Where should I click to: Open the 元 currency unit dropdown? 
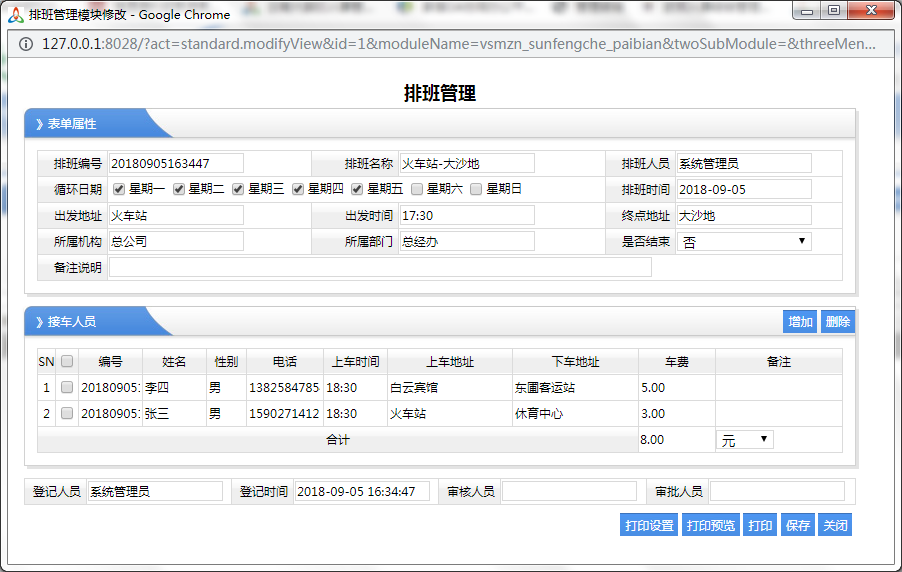point(745,440)
